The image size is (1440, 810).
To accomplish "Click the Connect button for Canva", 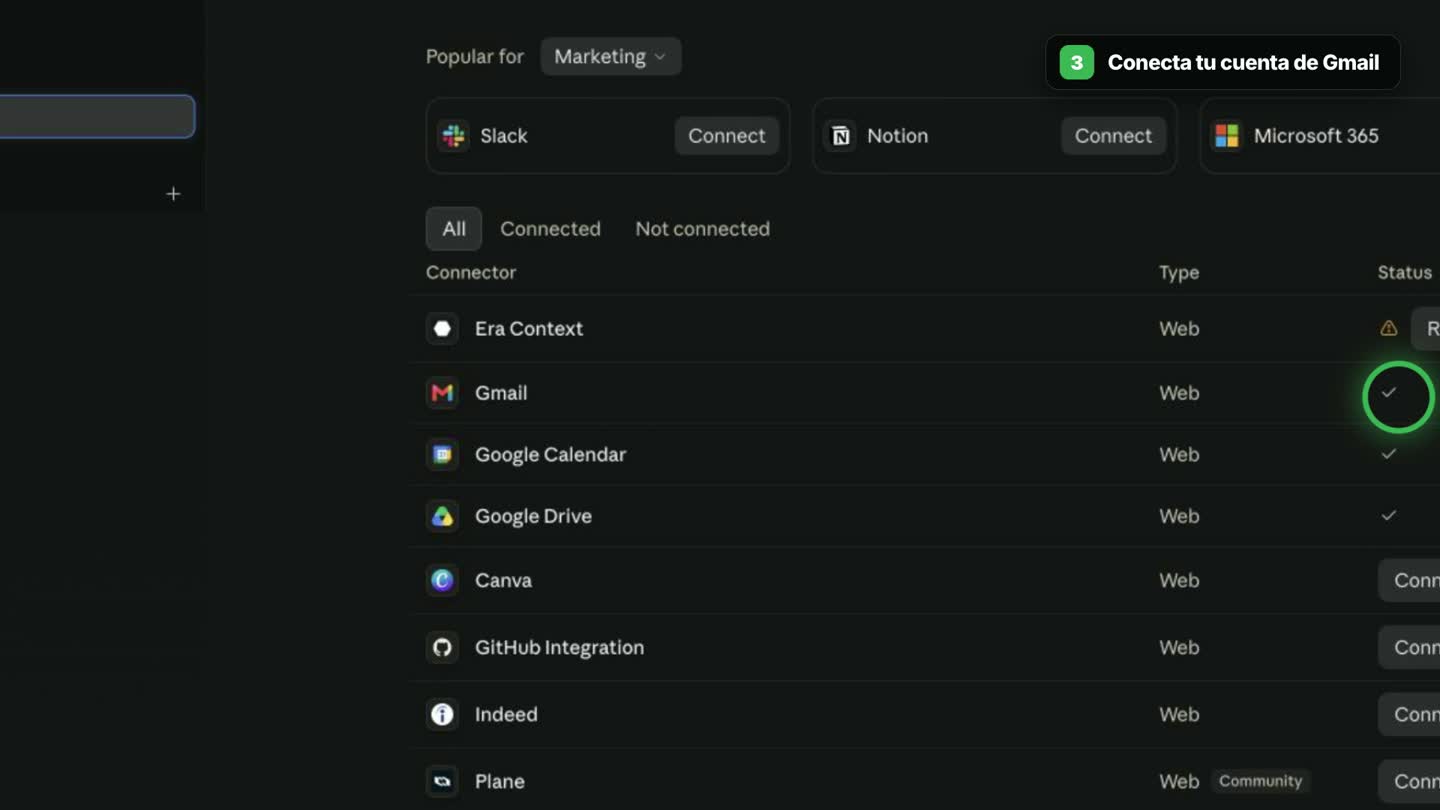I will (1409, 580).
